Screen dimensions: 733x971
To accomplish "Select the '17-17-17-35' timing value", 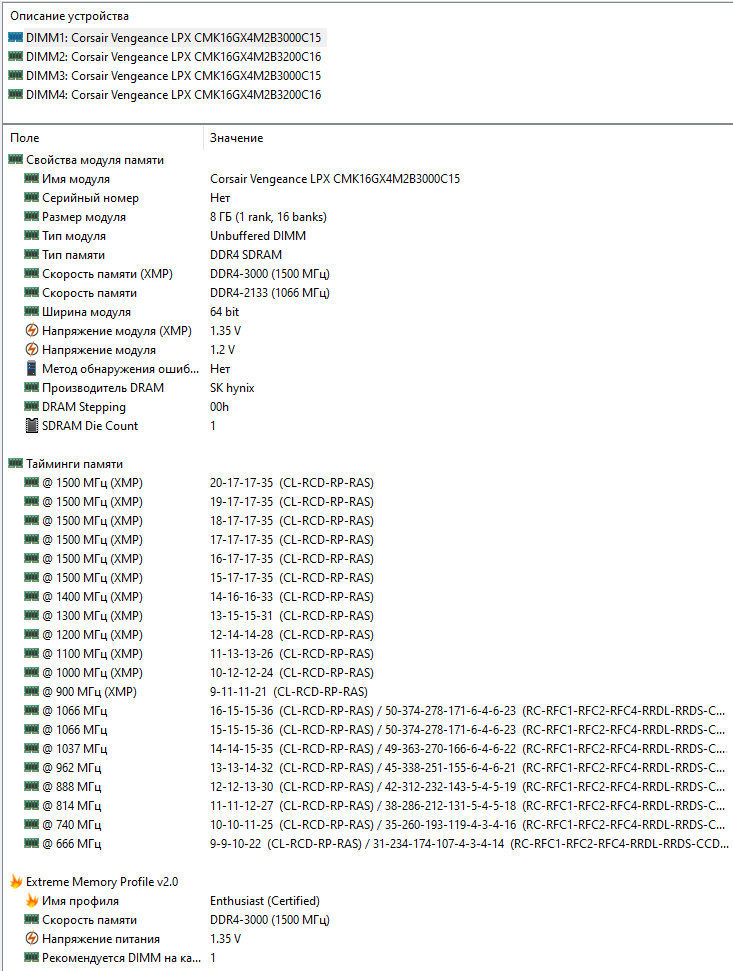I will 292,540.
